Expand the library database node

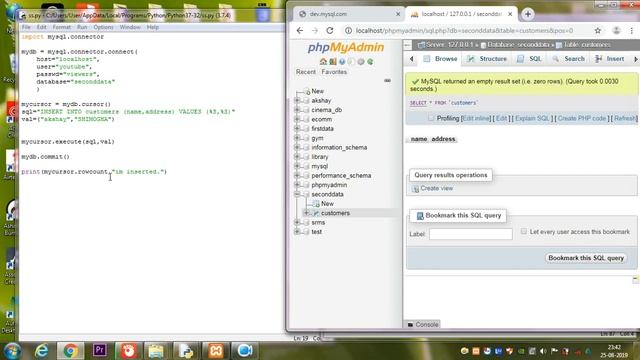click(x=298, y=157)
